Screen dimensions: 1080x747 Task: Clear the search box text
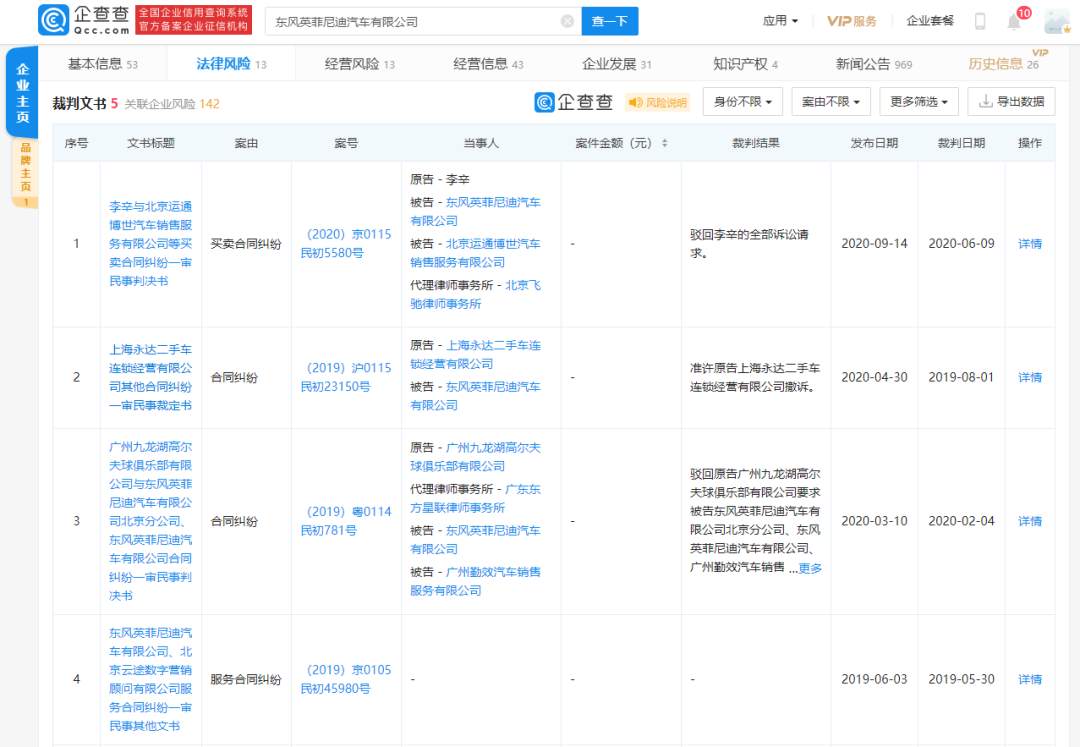(568, 21)
